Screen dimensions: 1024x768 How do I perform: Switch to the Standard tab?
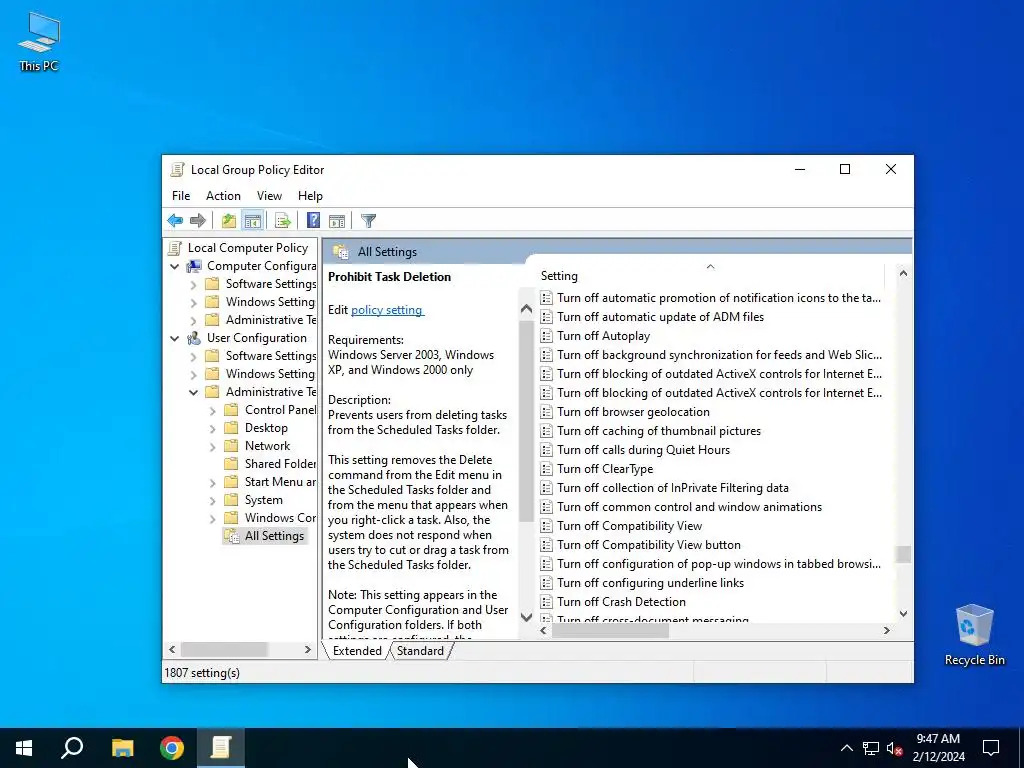[420, 651]
